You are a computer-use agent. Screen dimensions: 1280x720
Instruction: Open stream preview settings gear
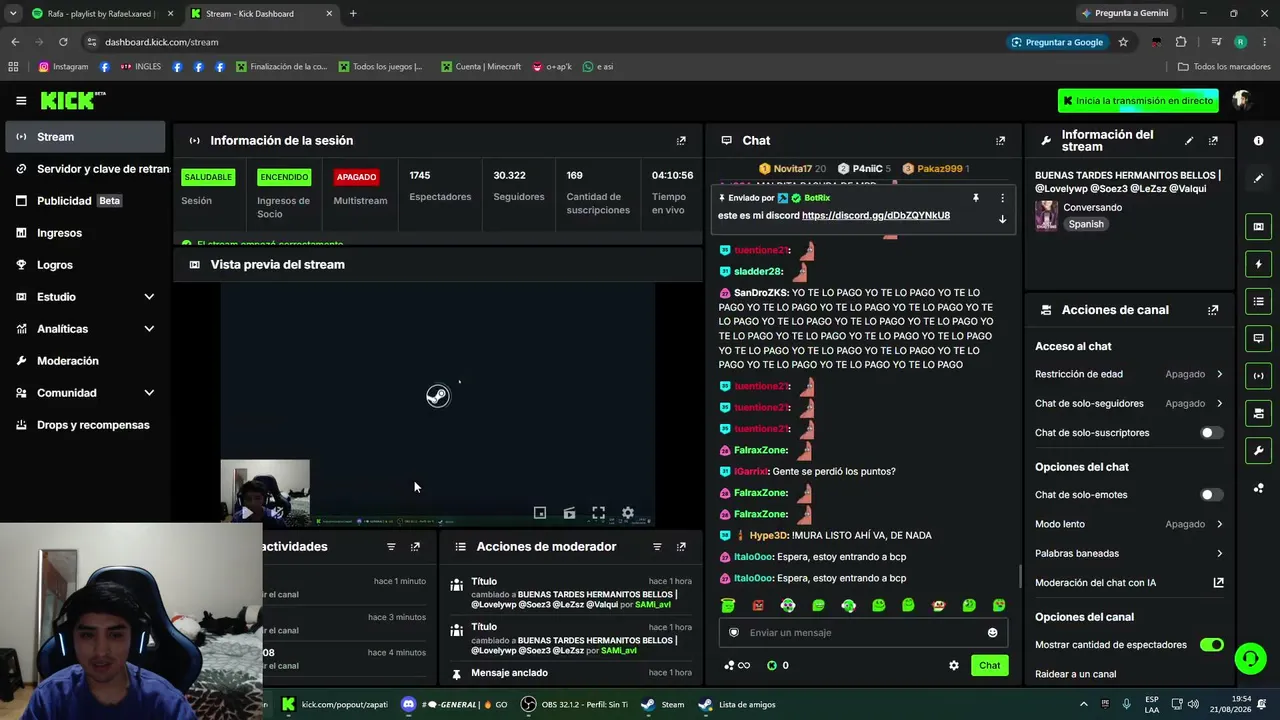pos(628,513)
